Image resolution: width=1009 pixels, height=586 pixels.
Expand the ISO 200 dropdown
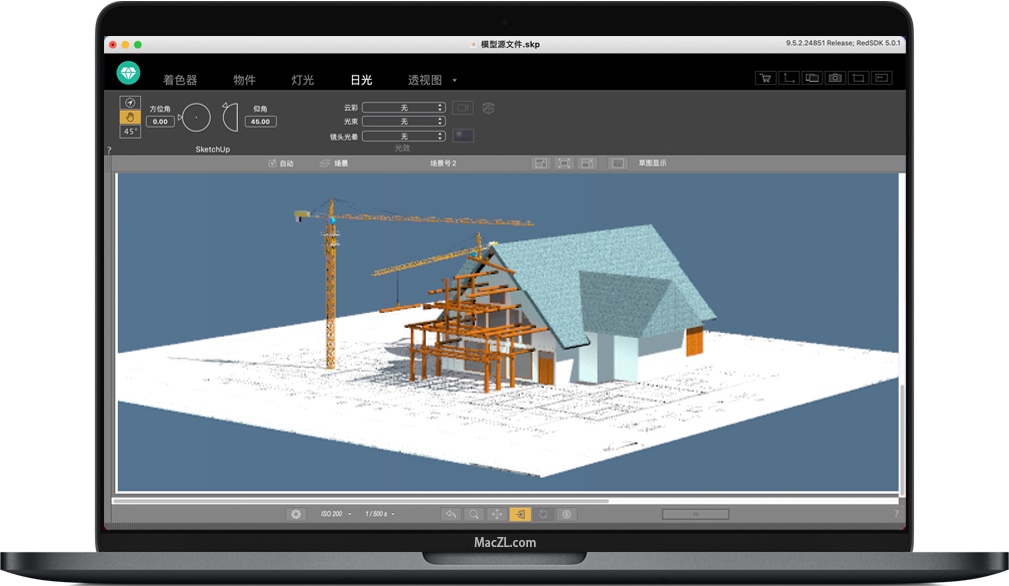(334, 514)
